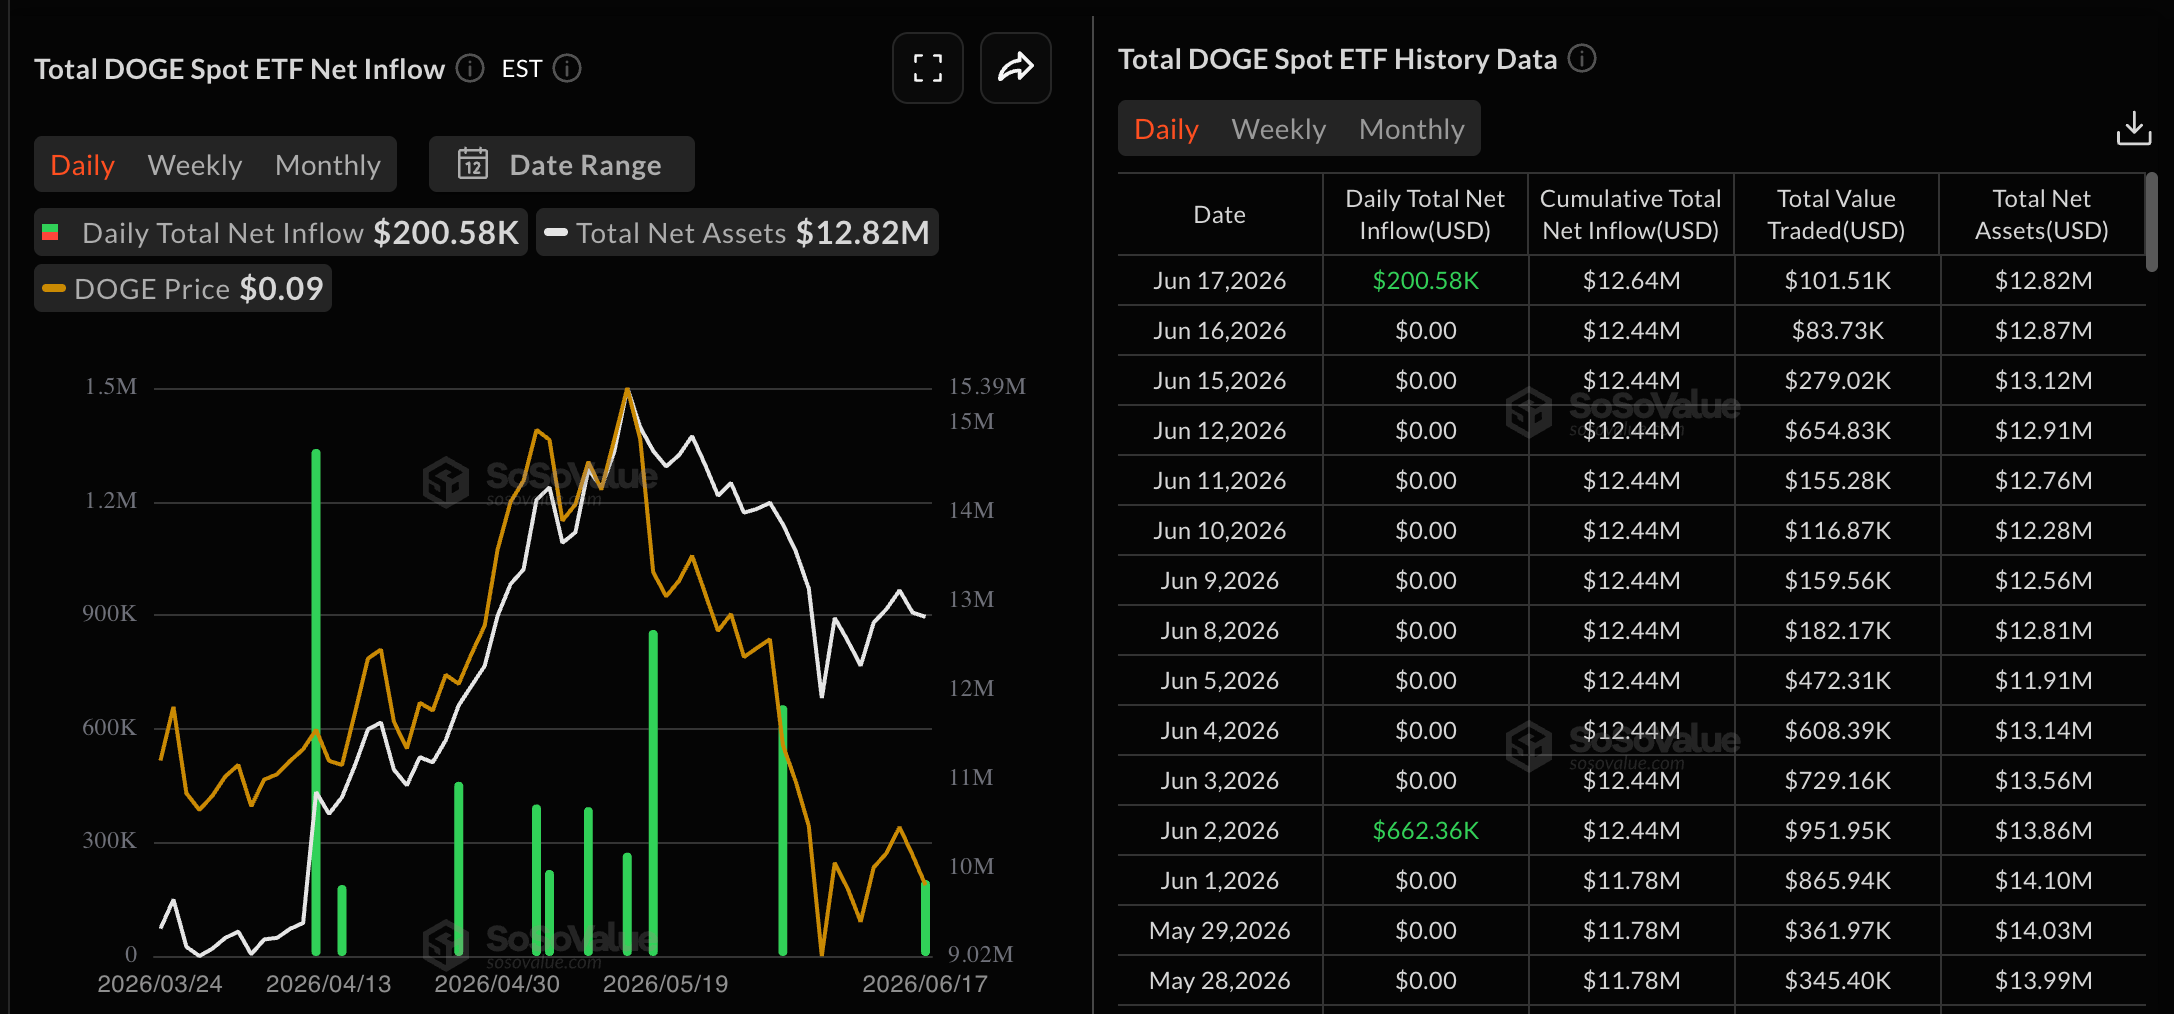Screen dimensions: 2174x1014
Task: Click the Jun 17,2026 date cell
Action: 1220,280
